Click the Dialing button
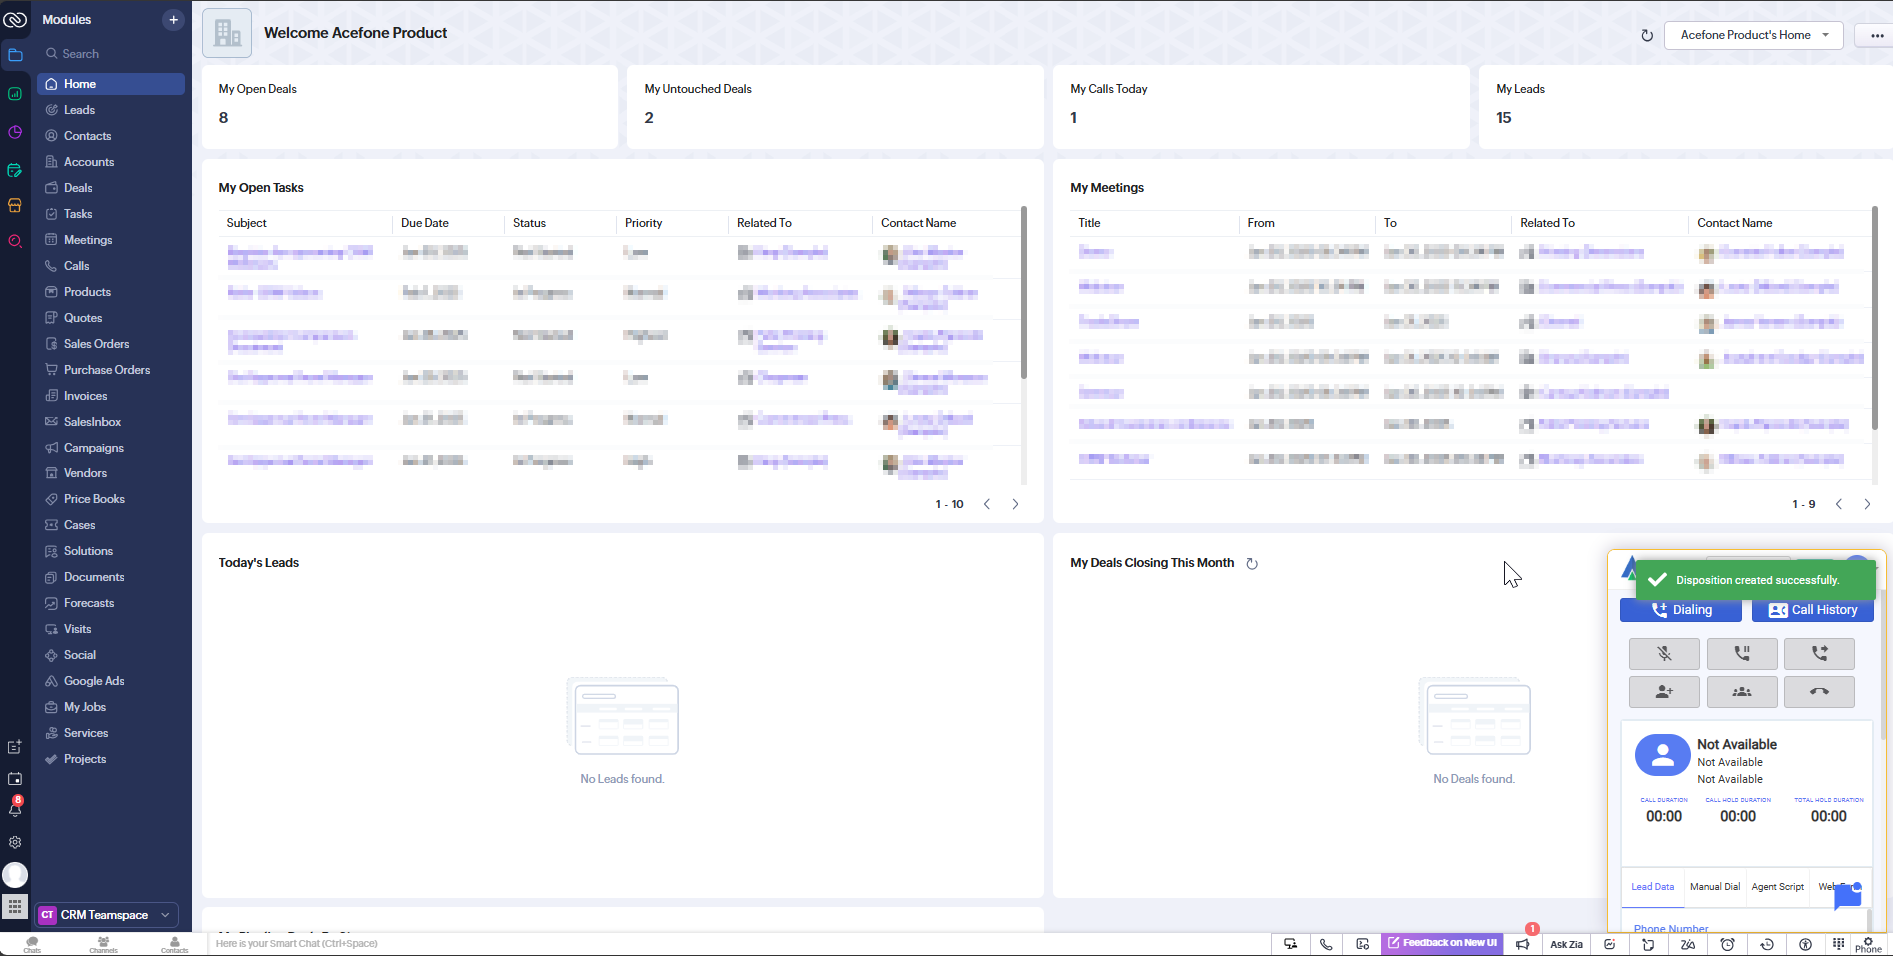The image size is (1893, 956). 1681,610
